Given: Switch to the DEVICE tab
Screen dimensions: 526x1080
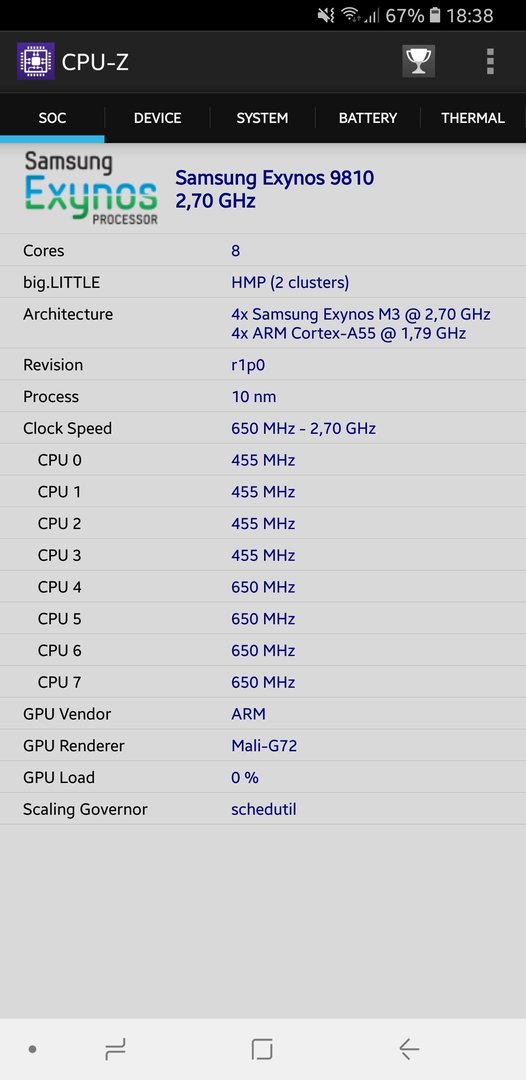Looking at the screenshot, I should (x=158, y=118).
